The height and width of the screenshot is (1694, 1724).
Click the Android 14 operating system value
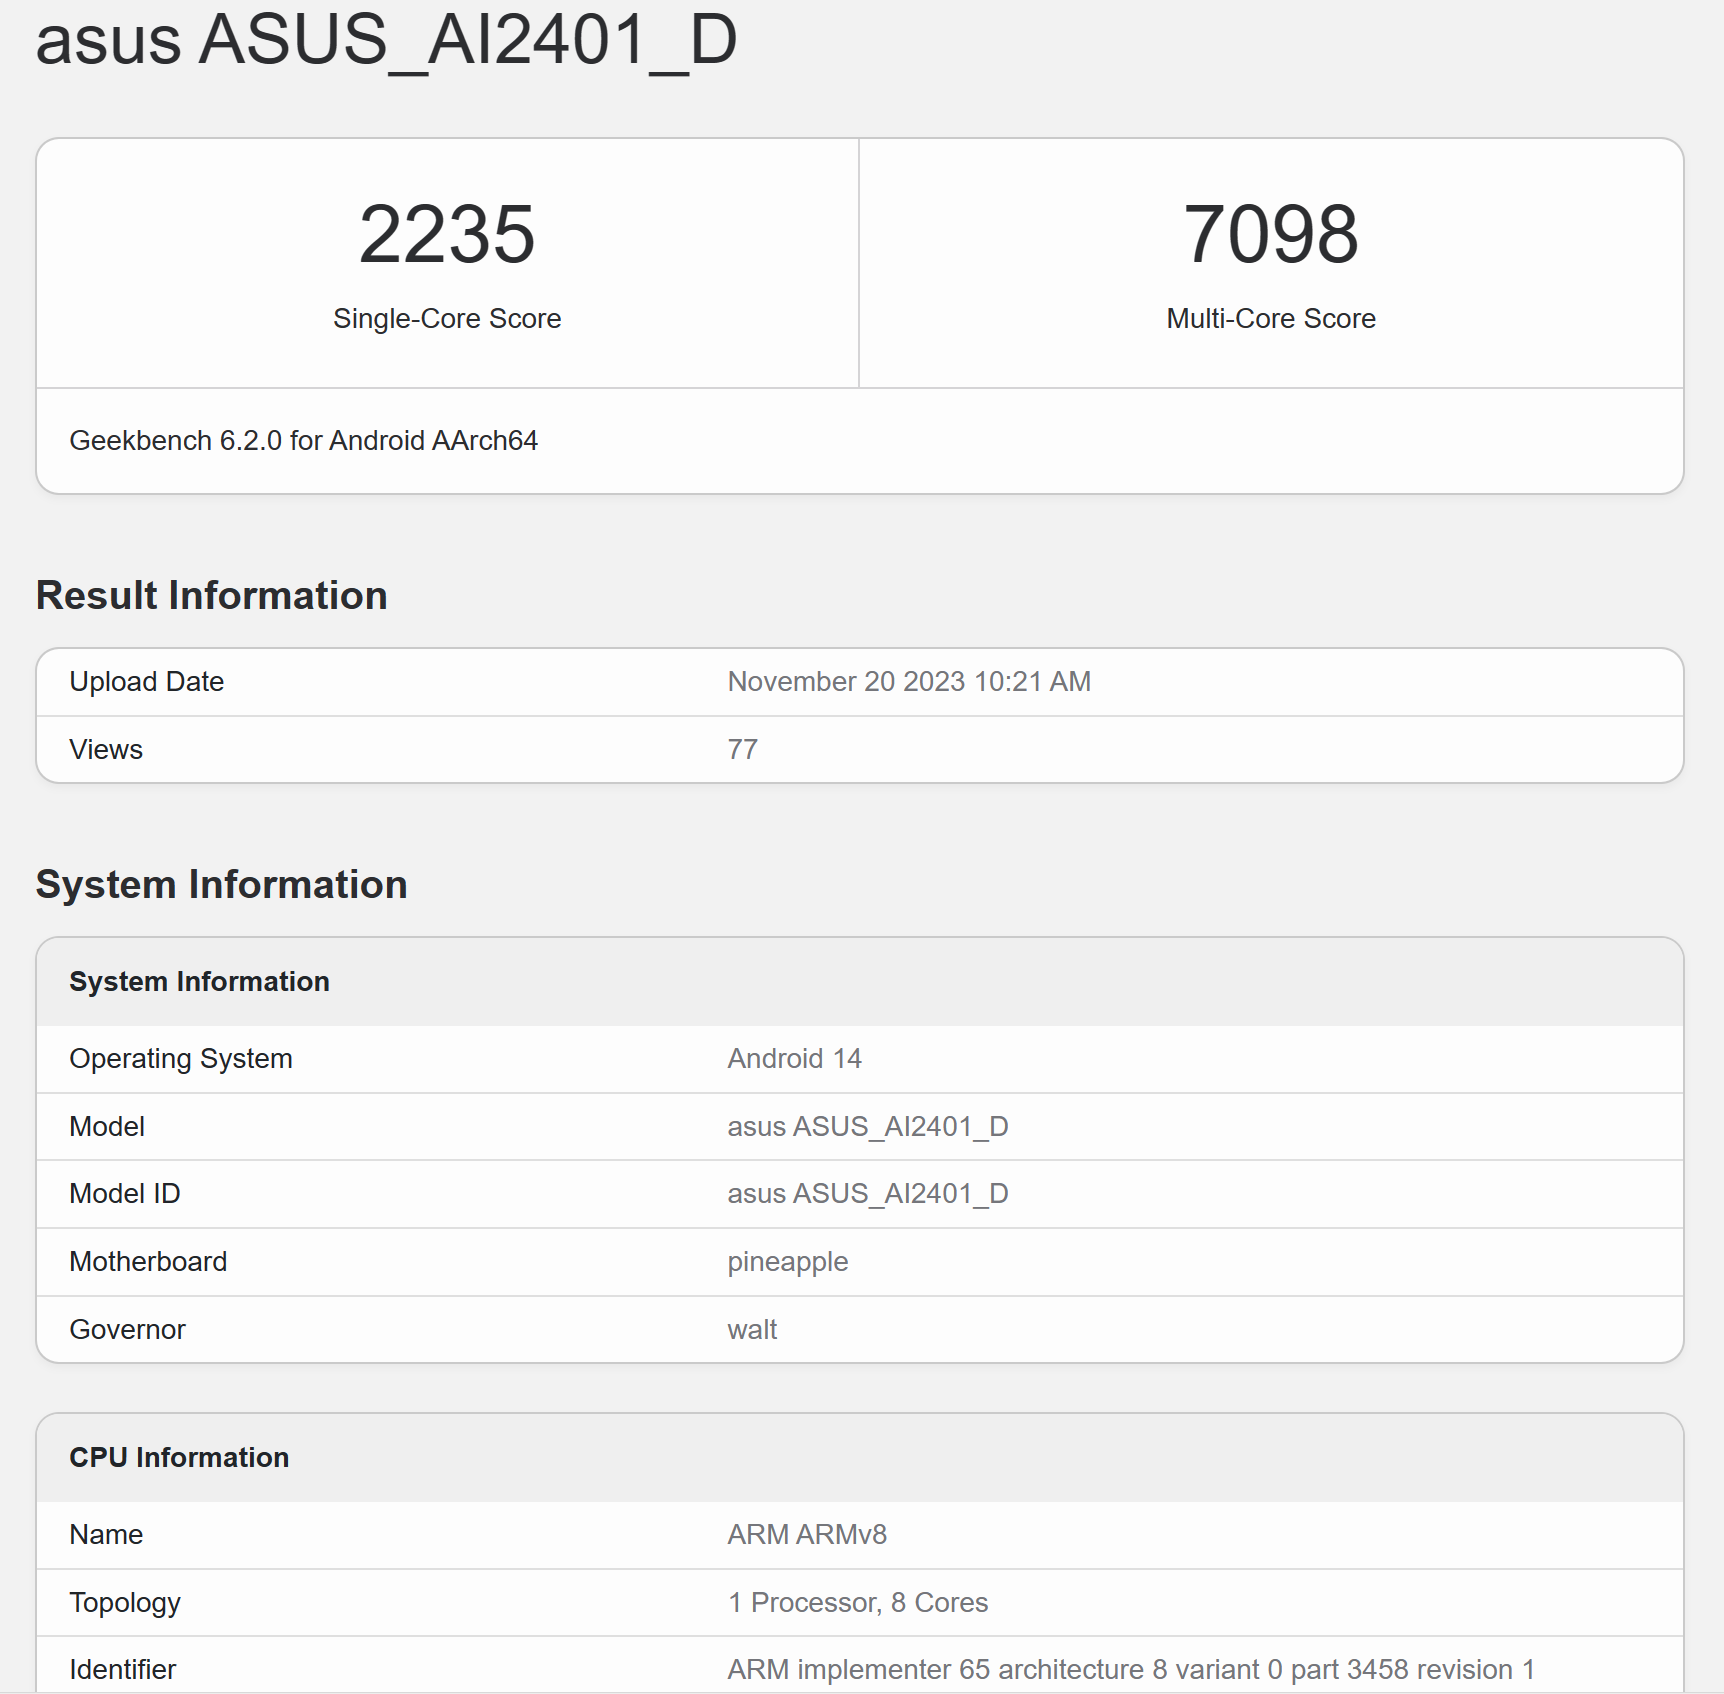click(x=794, y=1059)
